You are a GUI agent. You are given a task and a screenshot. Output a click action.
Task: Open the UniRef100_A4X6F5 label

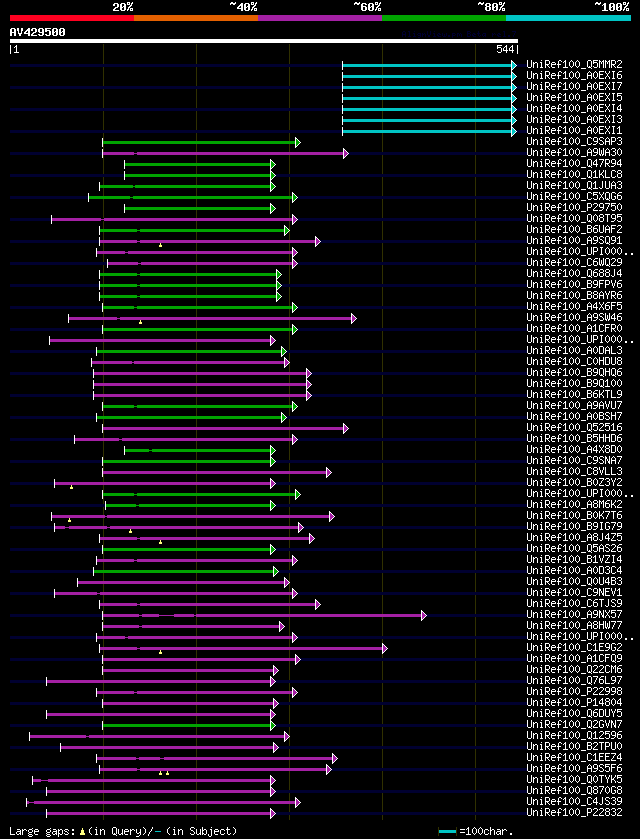pyautogui.click(x=574, y=307)
